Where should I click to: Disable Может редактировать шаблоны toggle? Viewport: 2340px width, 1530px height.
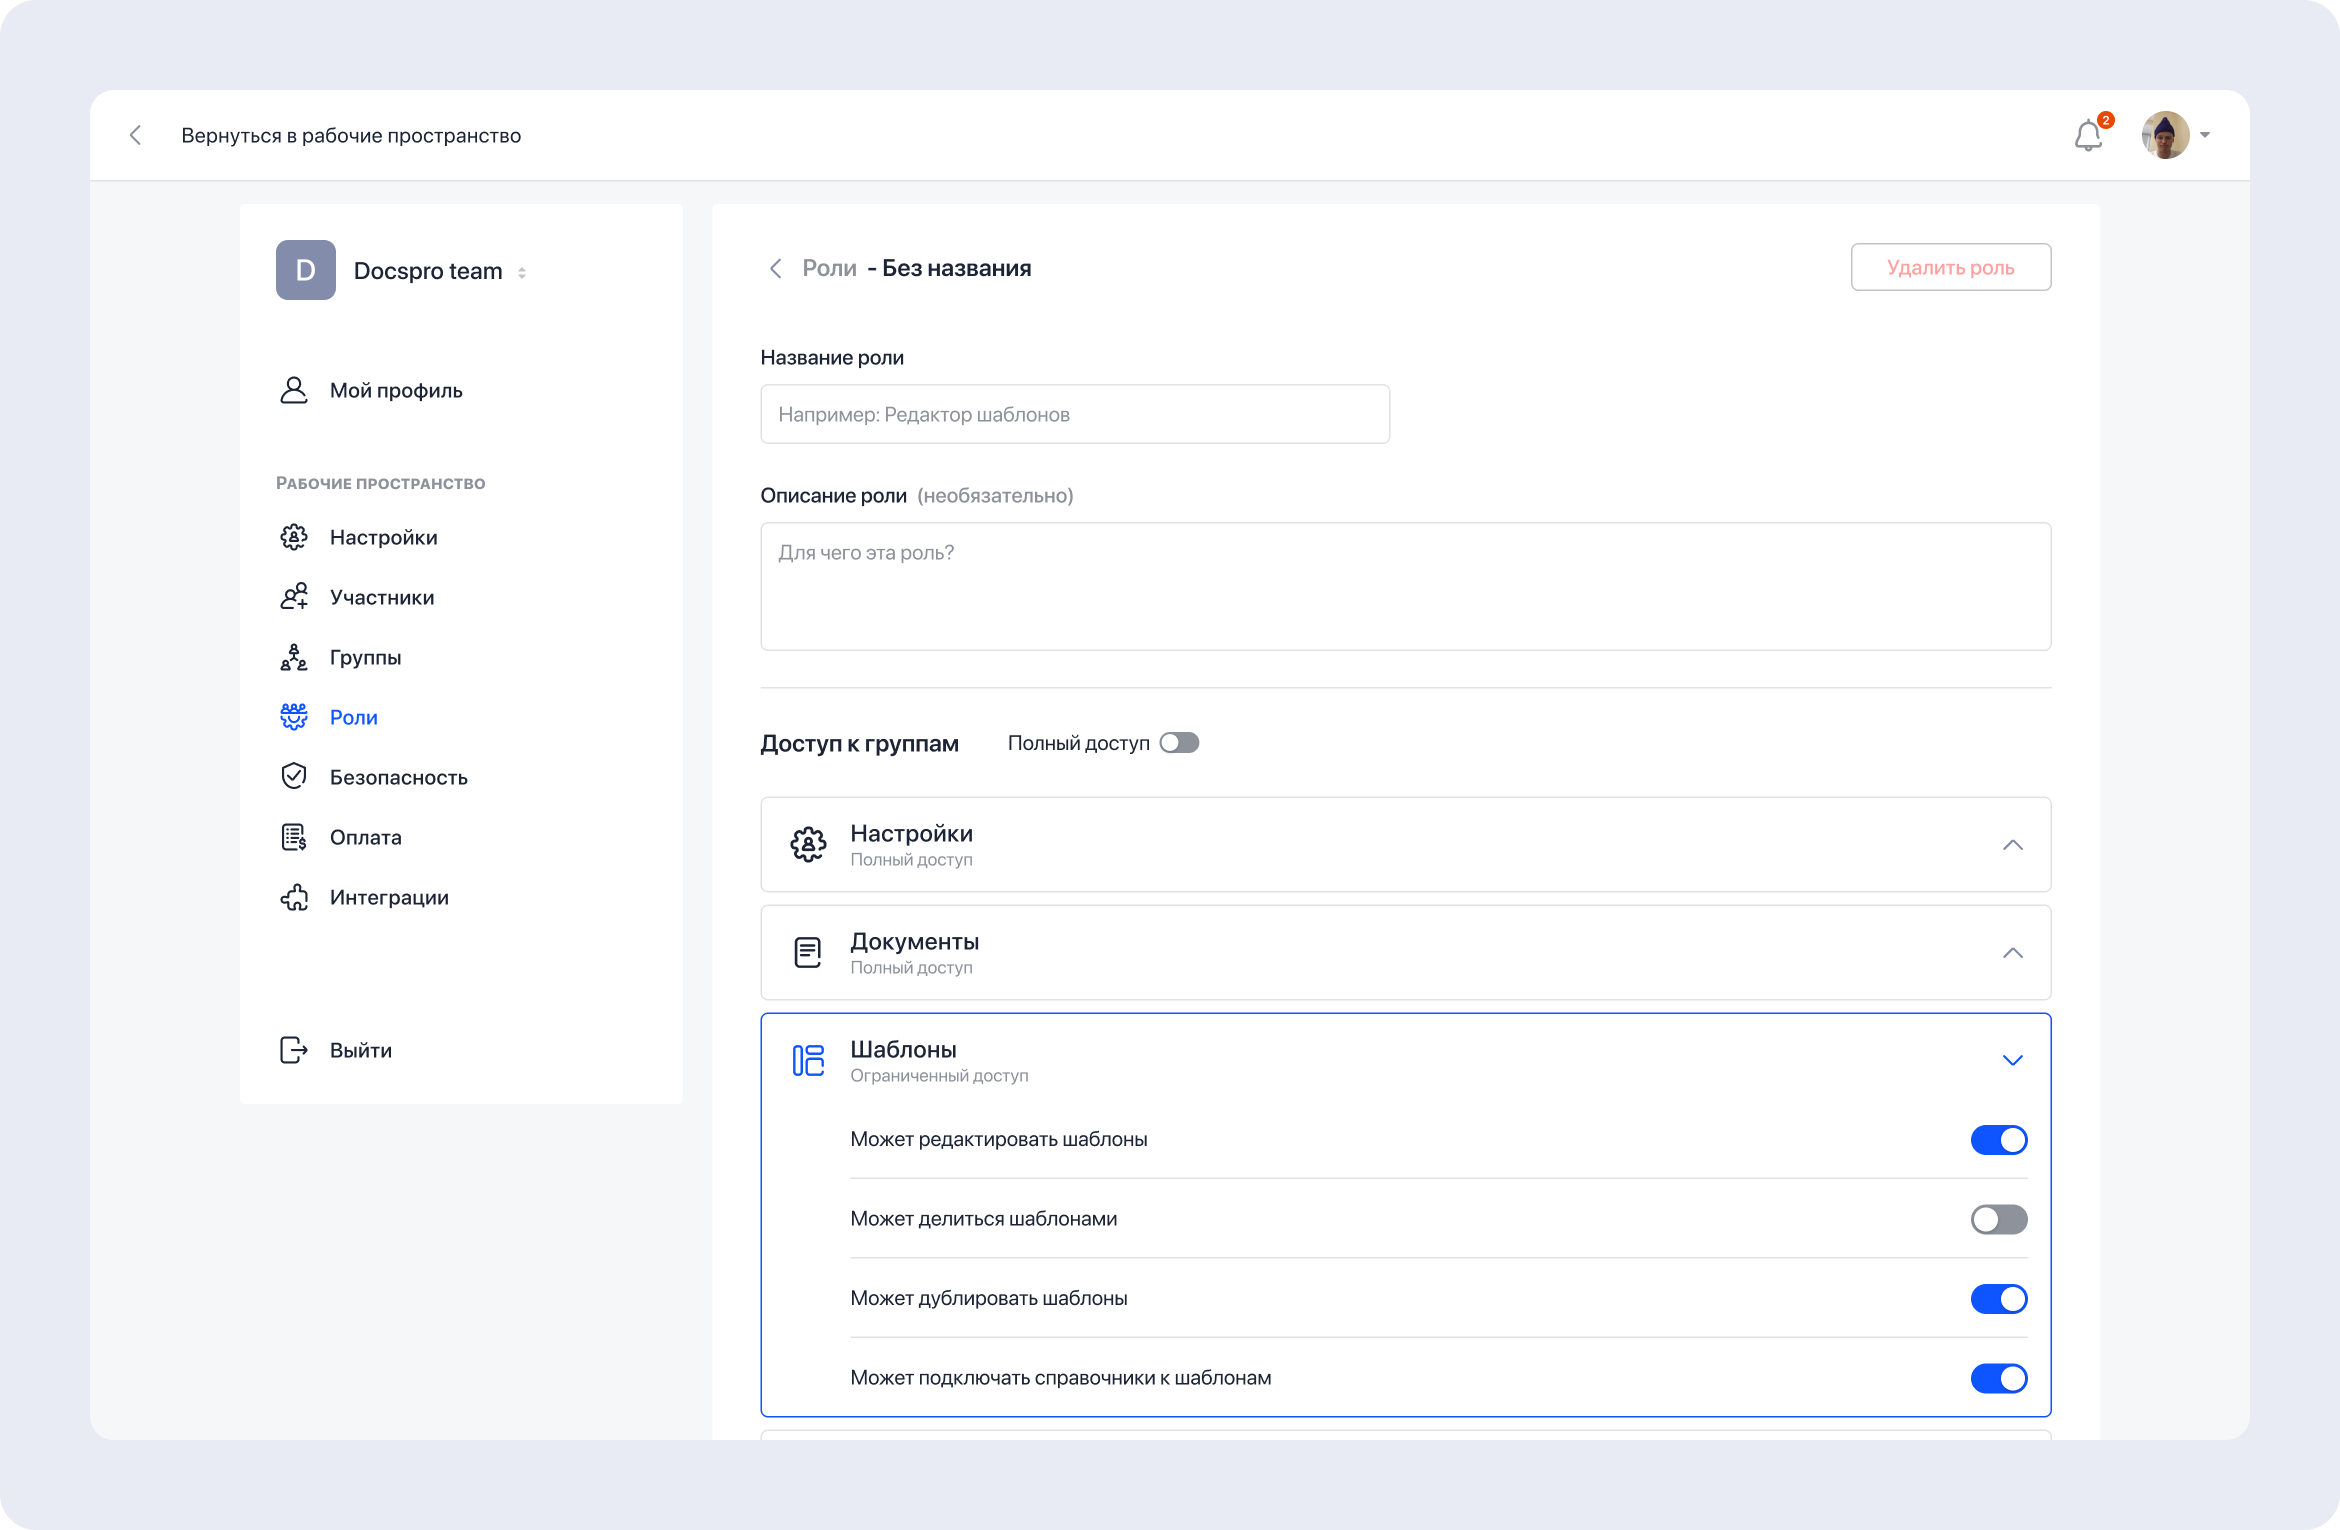point(1999,1140)
